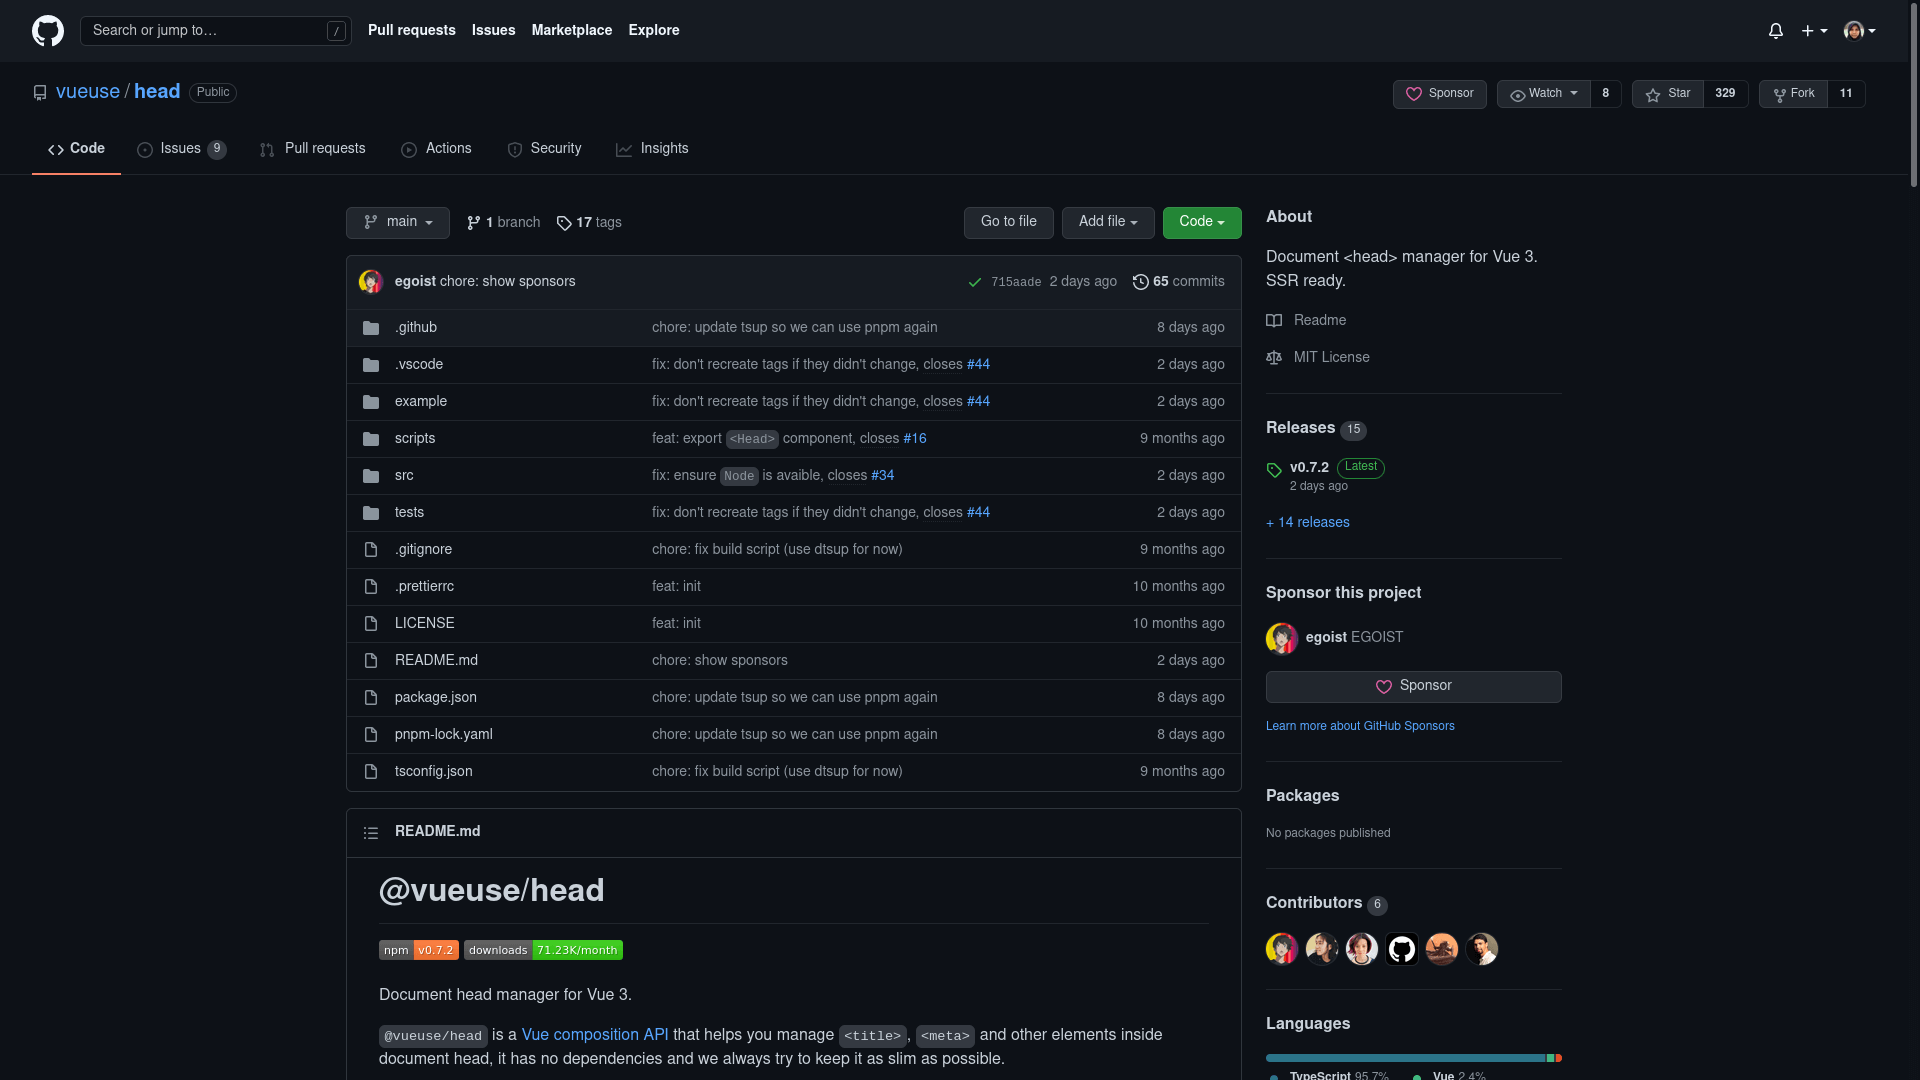Follow the Vue composition API link
Viewport: 1920px width, 1080px height.
pos(594,1035)
